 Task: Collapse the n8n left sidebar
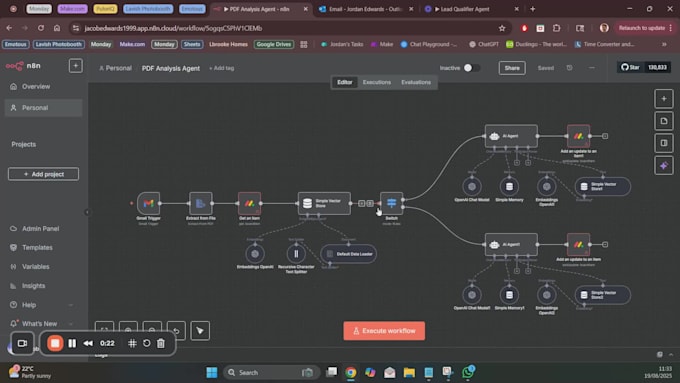(x=87, y=212)
